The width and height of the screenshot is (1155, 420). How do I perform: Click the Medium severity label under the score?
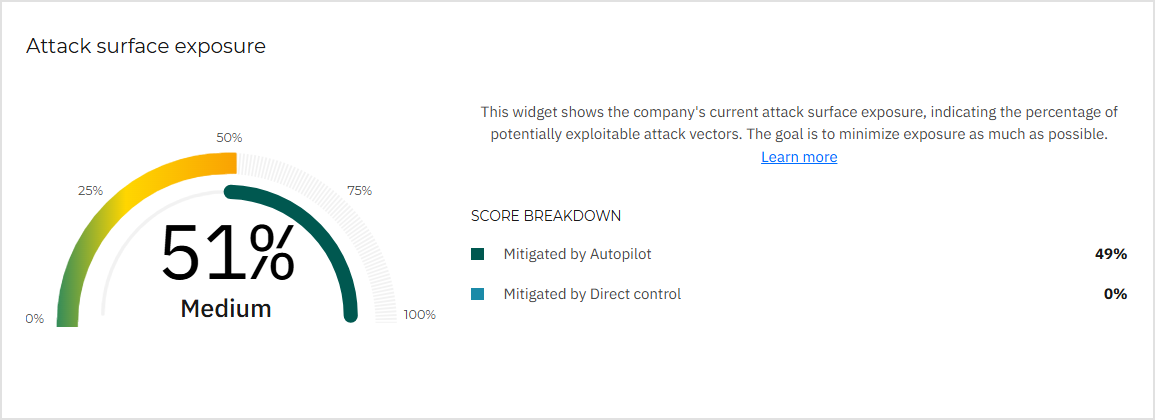[226, 309]
